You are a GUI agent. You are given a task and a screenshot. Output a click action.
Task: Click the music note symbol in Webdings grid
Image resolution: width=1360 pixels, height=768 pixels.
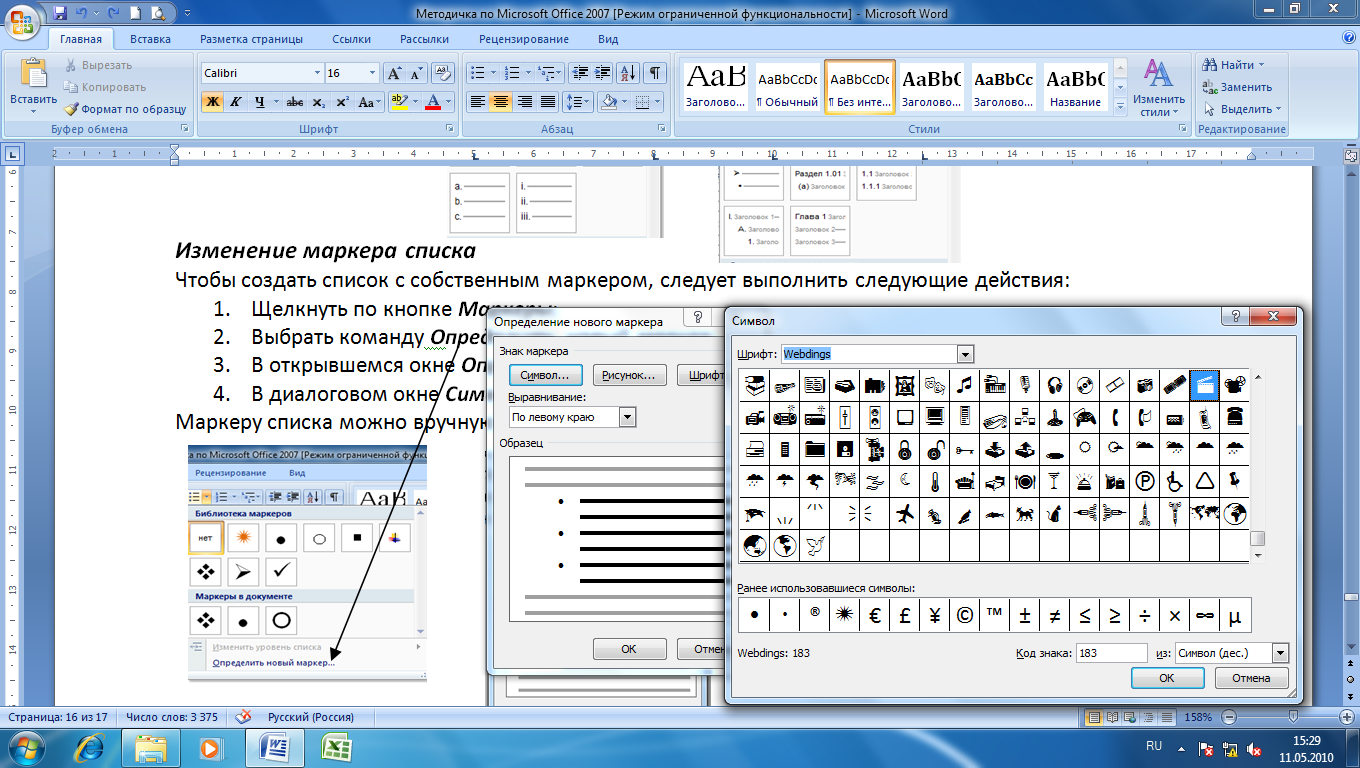coord(964,384)
